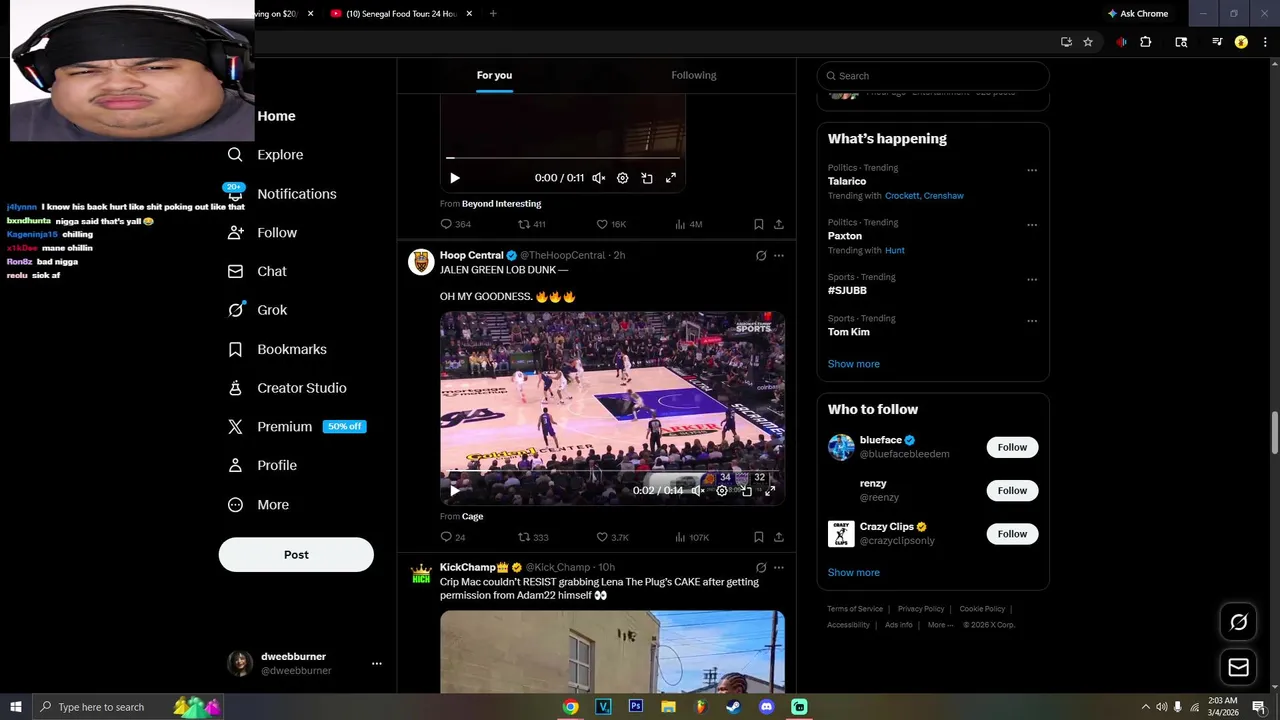Switch to the For you tab
The width and height of the screenshot is (1280, 720).
[x=494, y=75]
